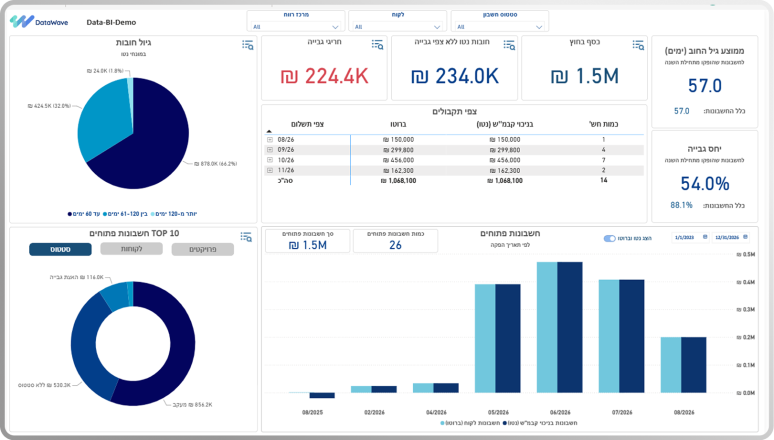
Task: Expand the 11/26 row in forecast table
Action: pos(270,170)
